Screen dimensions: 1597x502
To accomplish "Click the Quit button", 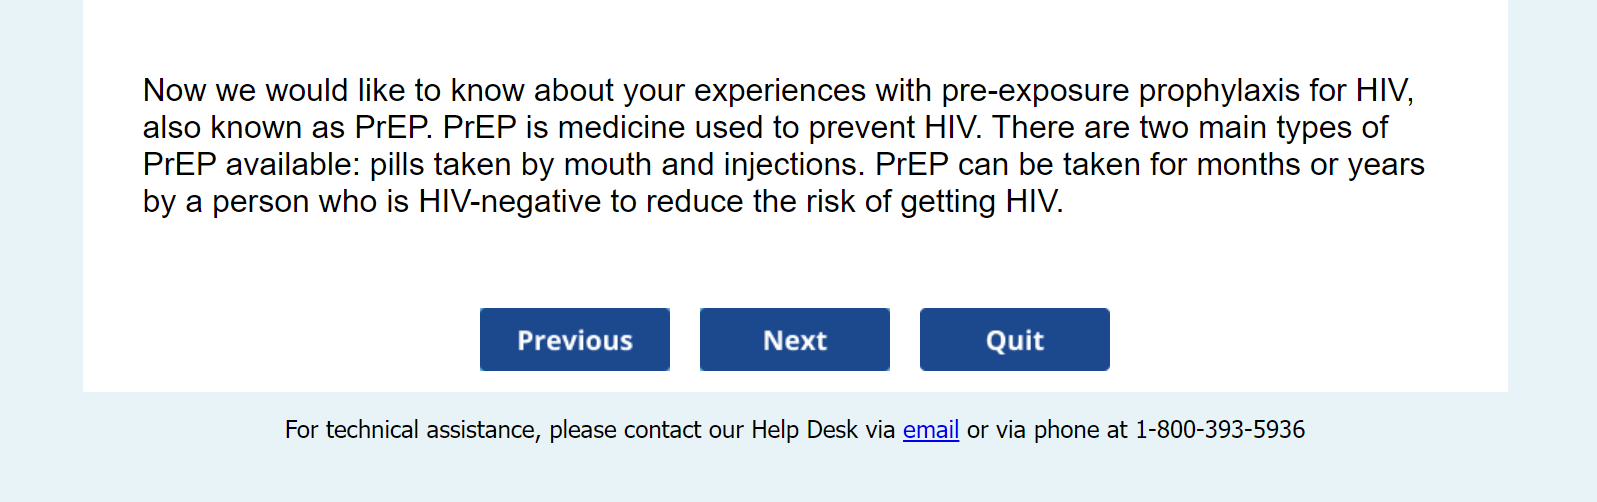I will coord(1014,340).
